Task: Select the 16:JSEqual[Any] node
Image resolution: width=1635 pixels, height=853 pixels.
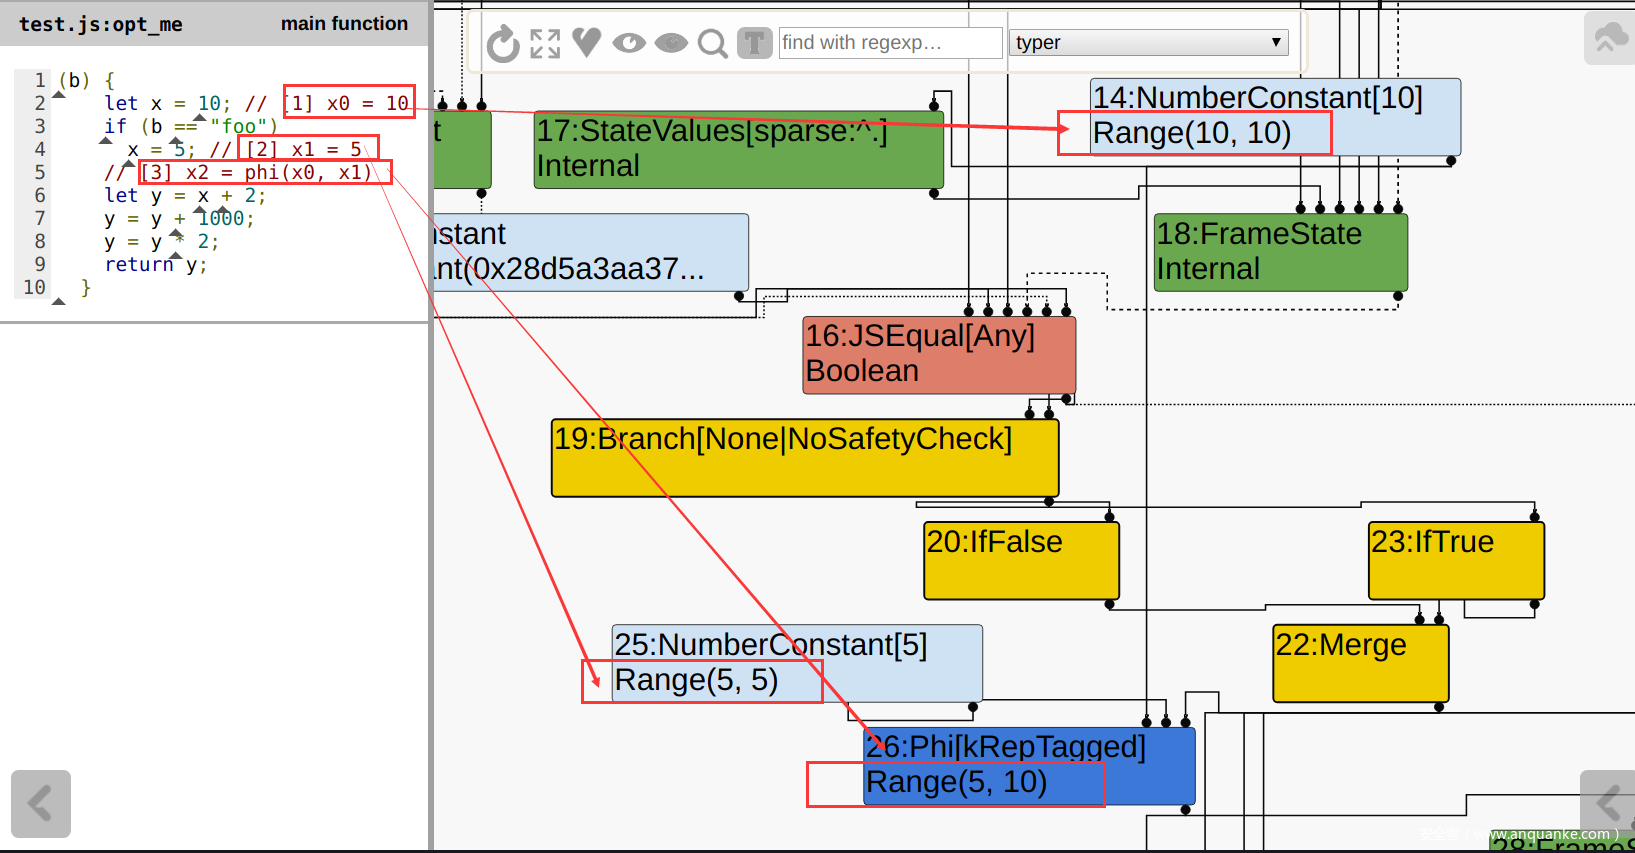Action: pyautogui.click(x=939, y=355)
